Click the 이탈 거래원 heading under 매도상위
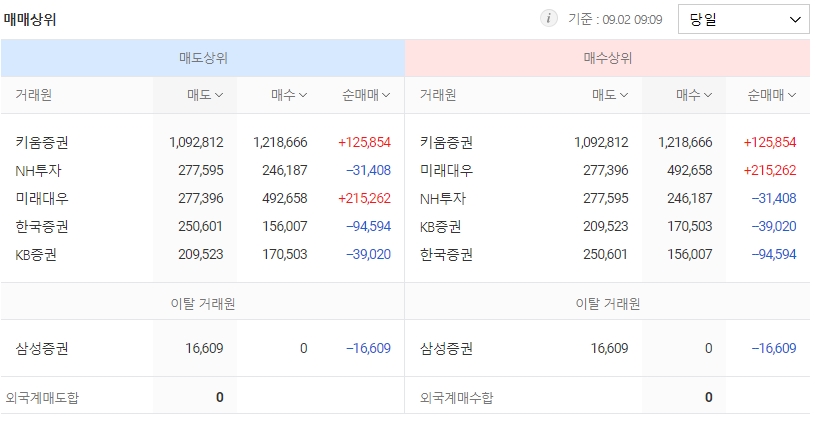The height and width of the screenshot is (421, 817). 203,304
